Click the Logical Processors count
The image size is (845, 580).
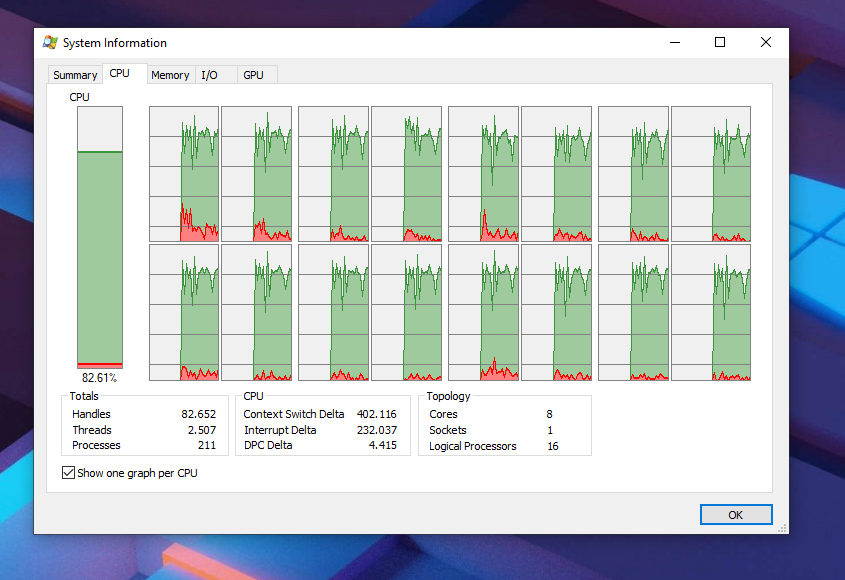pyautogui.click(x=553, y=446)
